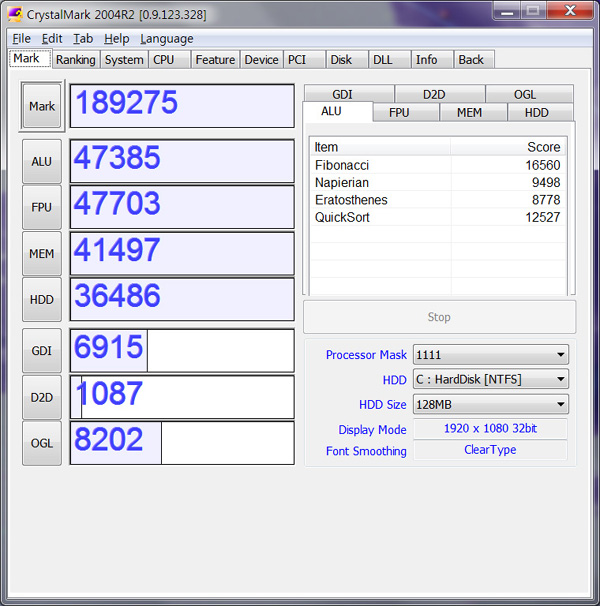Run the OGL benchmark button
Image resolution: width=600 pixels, height=606 pixels.
coord(42,443)
